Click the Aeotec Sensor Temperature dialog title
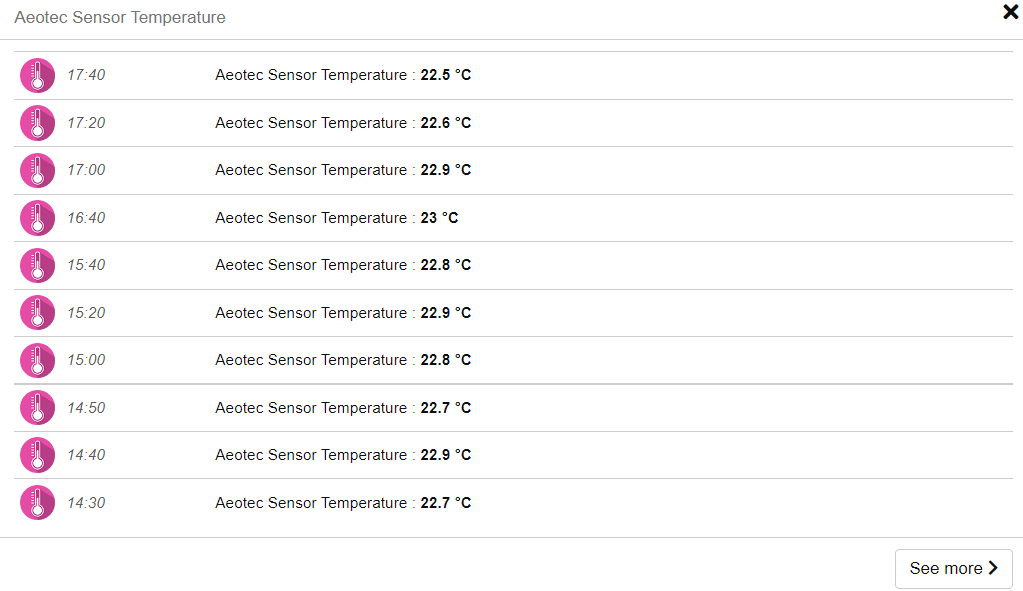1023x591 pixels. (x=120, y=18)
